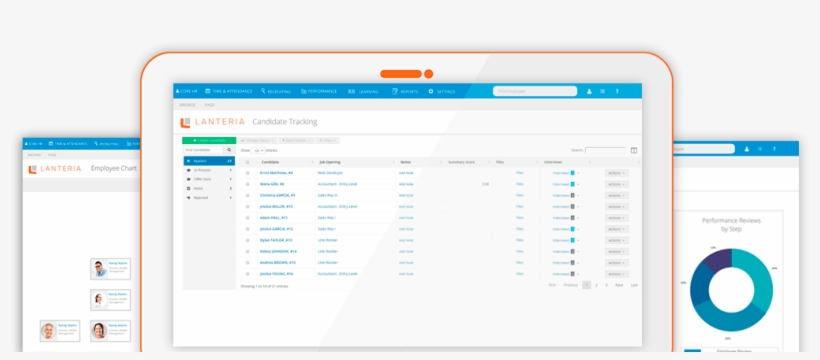Select the In Process status filter
The width and height of the screenshot is (820, 360).
pyautogui.click(x=209, y=170)
